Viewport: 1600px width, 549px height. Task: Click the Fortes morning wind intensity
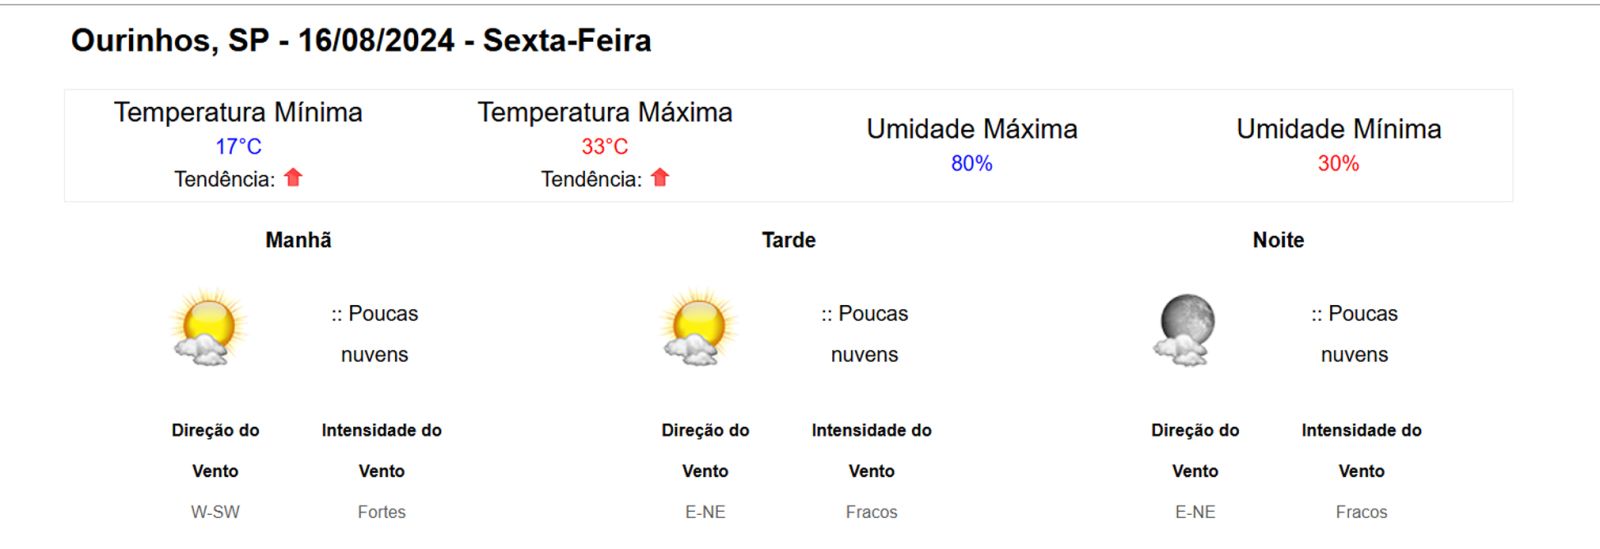[x=382, y=512]
